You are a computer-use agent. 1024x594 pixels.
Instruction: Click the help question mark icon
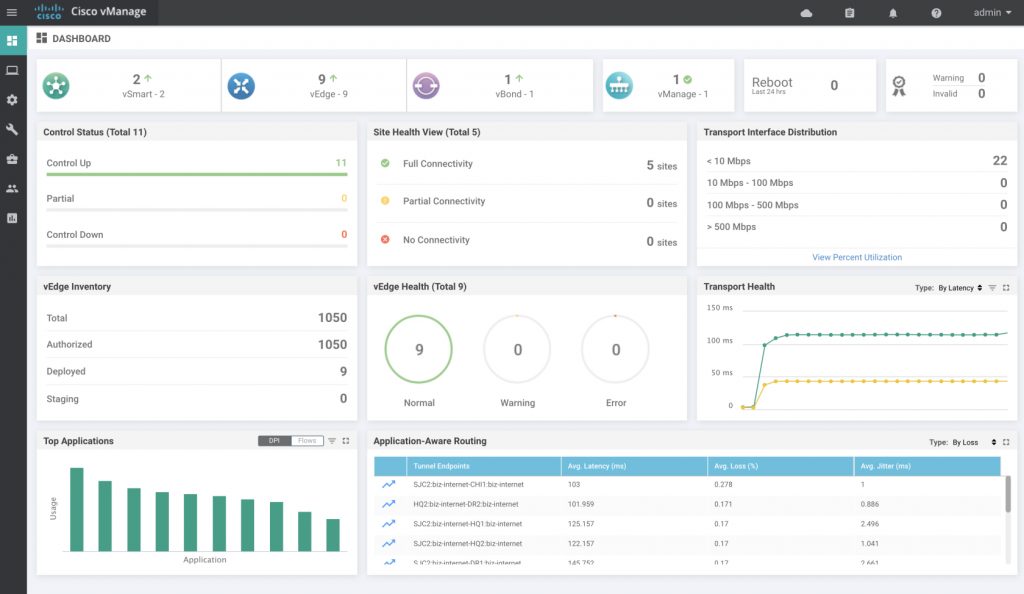coord(936,13)
